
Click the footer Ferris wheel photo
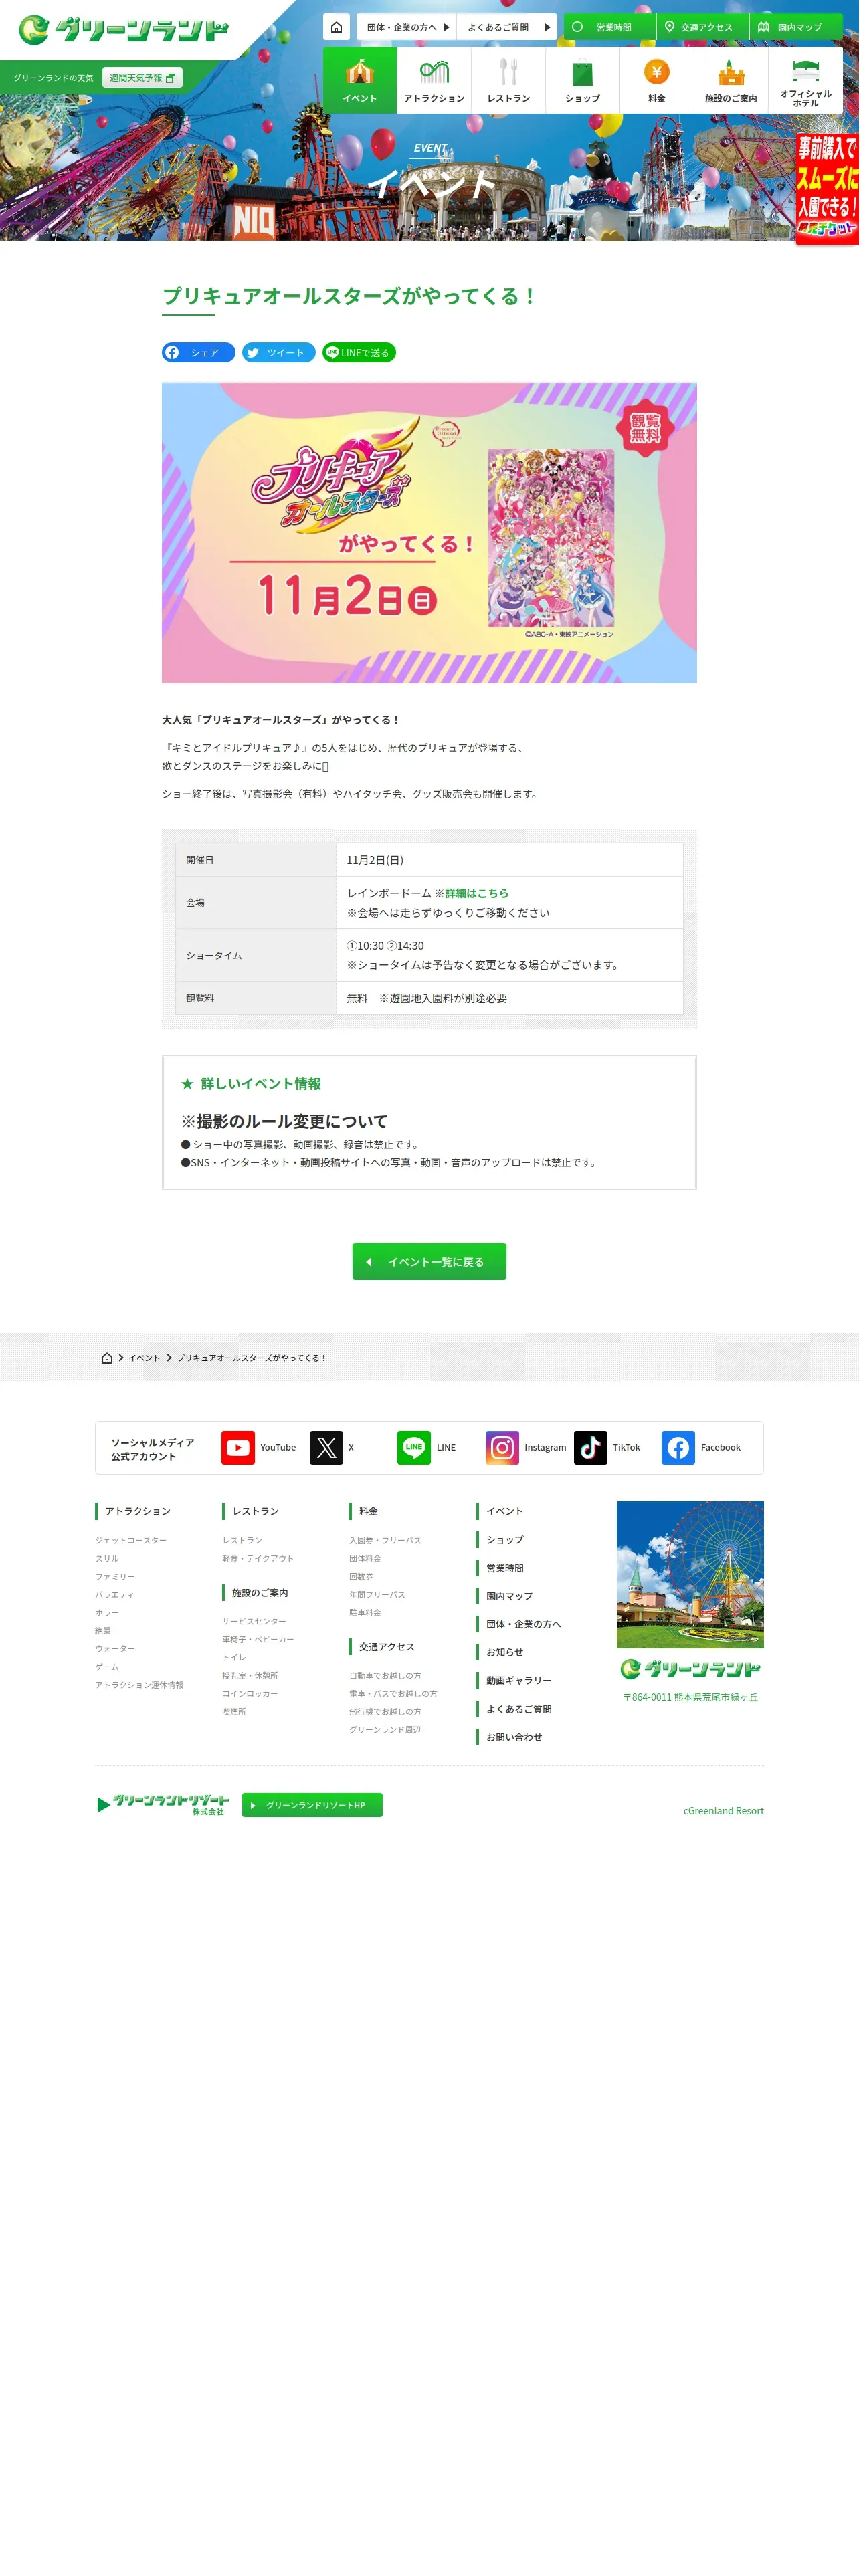[x=690, y=1575]
